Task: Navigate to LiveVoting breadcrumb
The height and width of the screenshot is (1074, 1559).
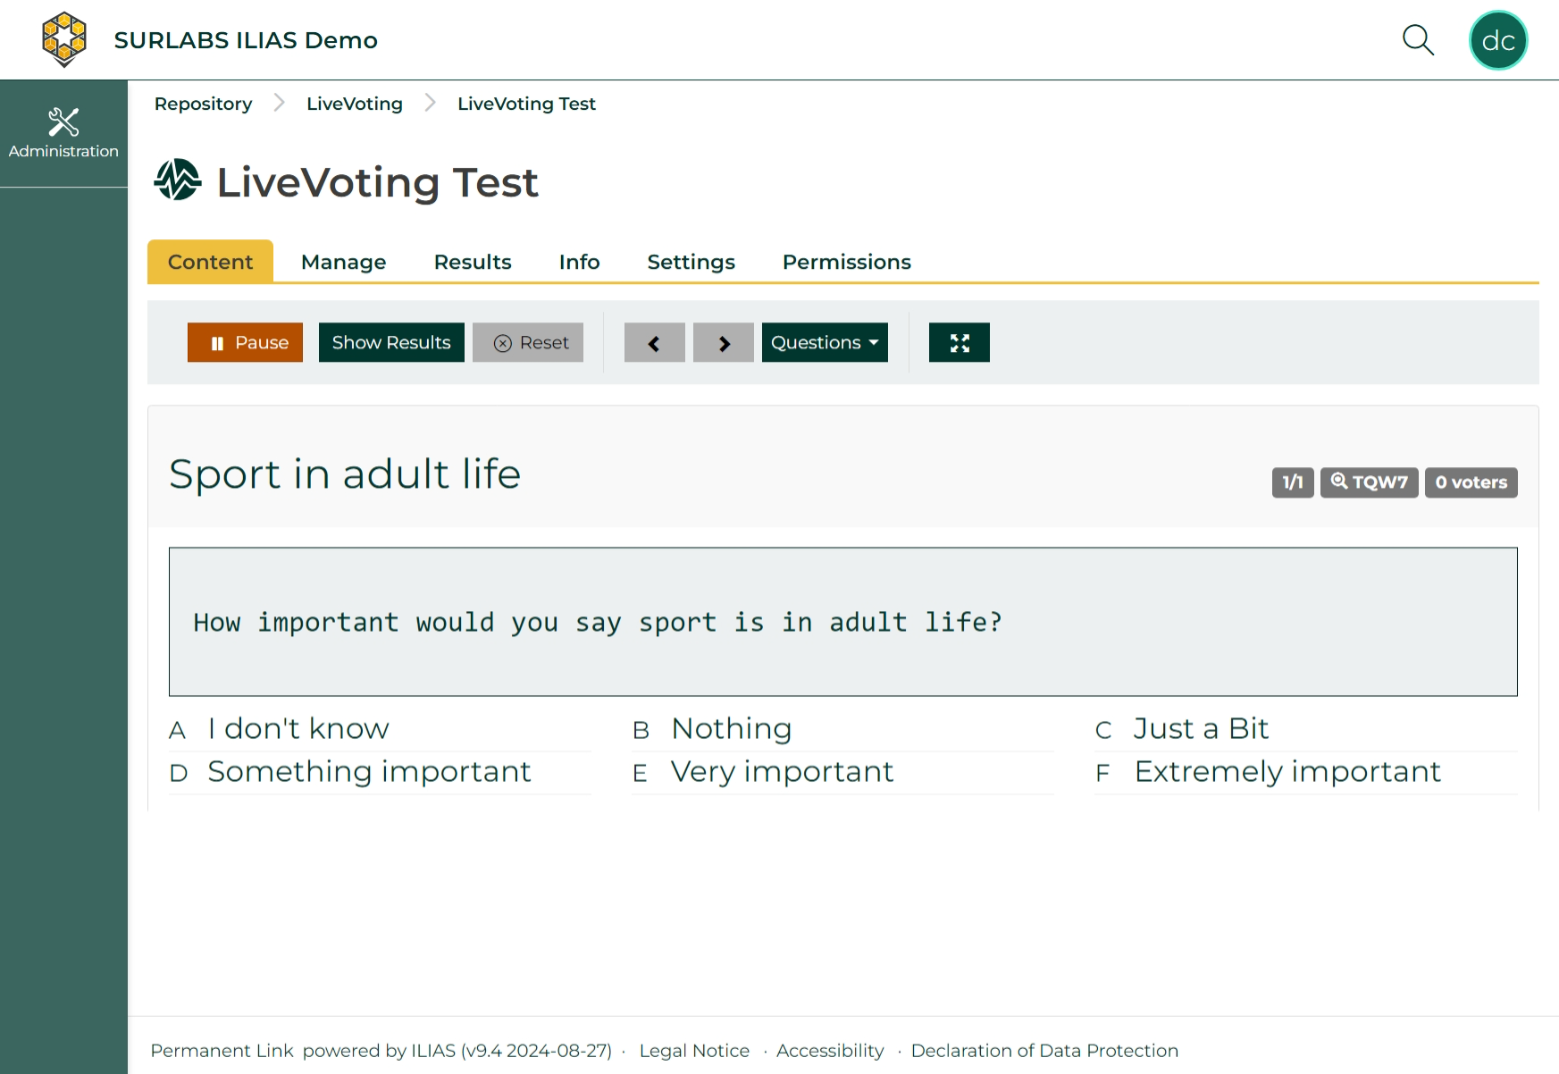Action: (354, 104)
